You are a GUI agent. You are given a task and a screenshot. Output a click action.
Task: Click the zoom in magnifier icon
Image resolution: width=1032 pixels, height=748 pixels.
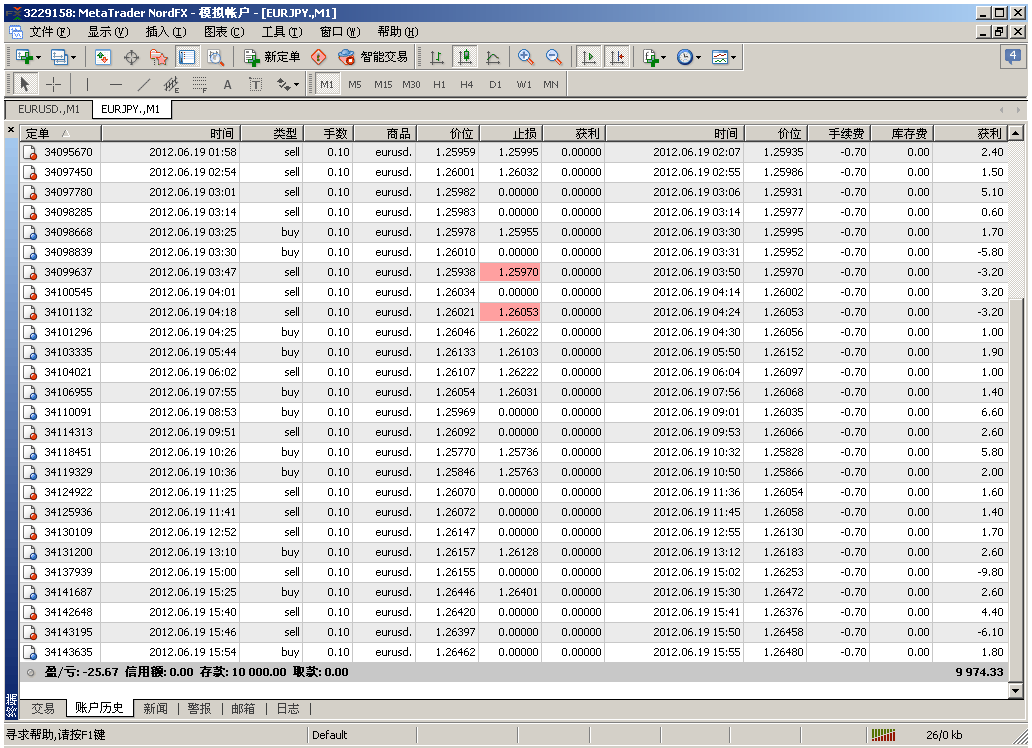[525, 57]
